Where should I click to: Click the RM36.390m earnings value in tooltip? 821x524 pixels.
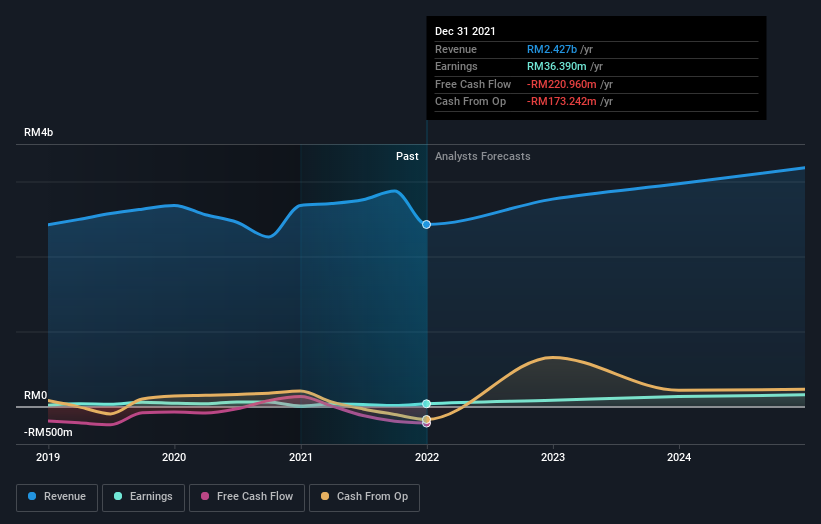[557, 66]
